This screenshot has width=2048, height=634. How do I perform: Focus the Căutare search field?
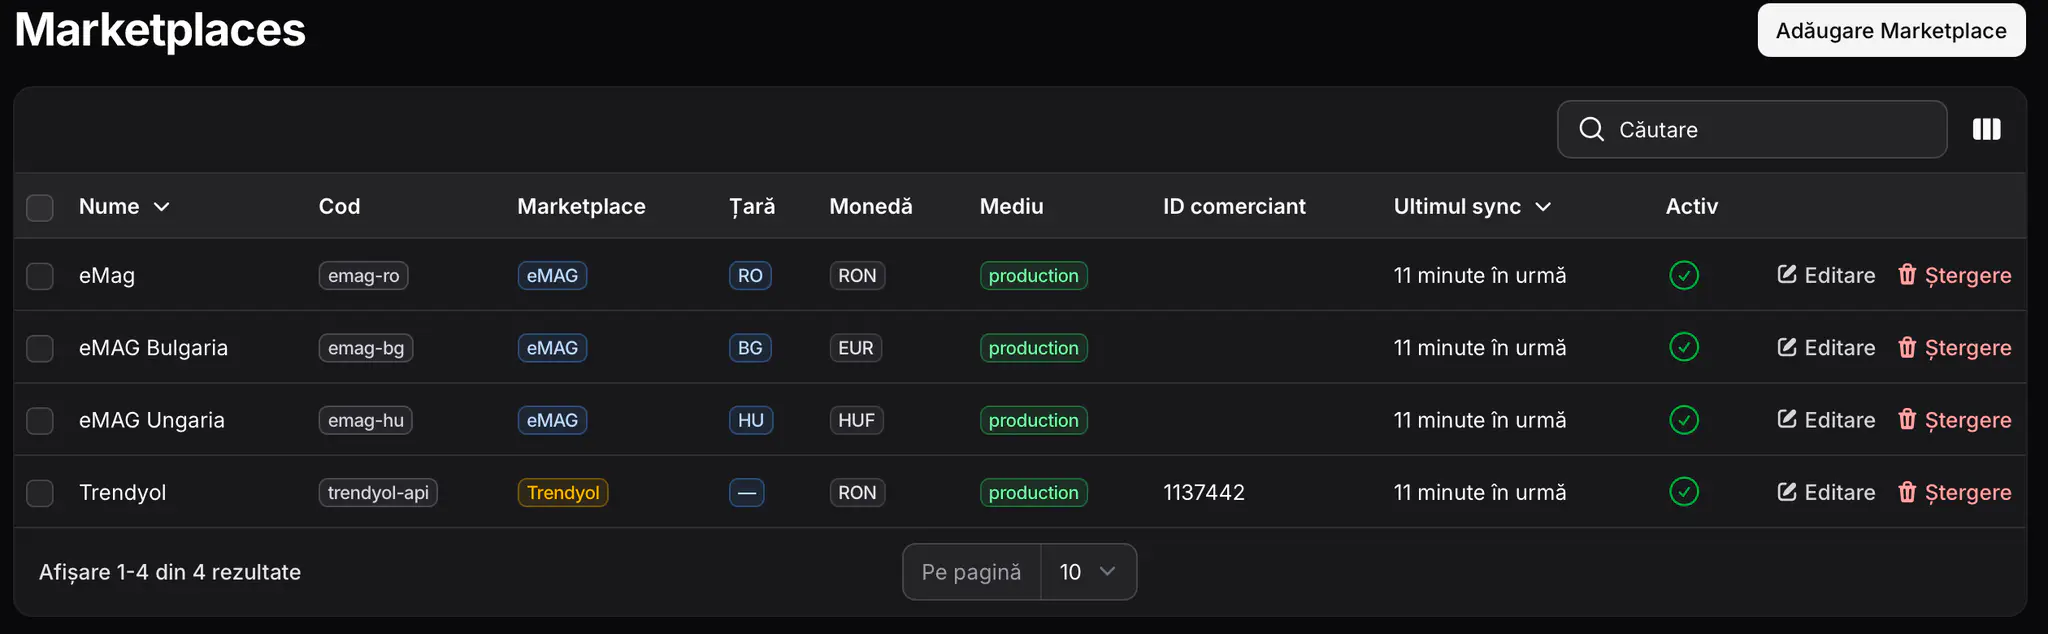tap(1752, 129)
